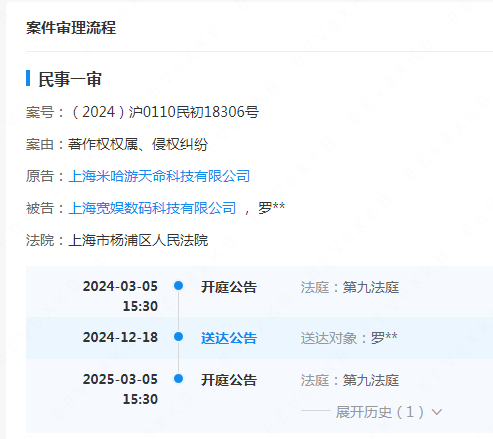The width and height of the screenshot is (493, 439).
Task: Open the 送达公告 link
Action: [229, 338]
